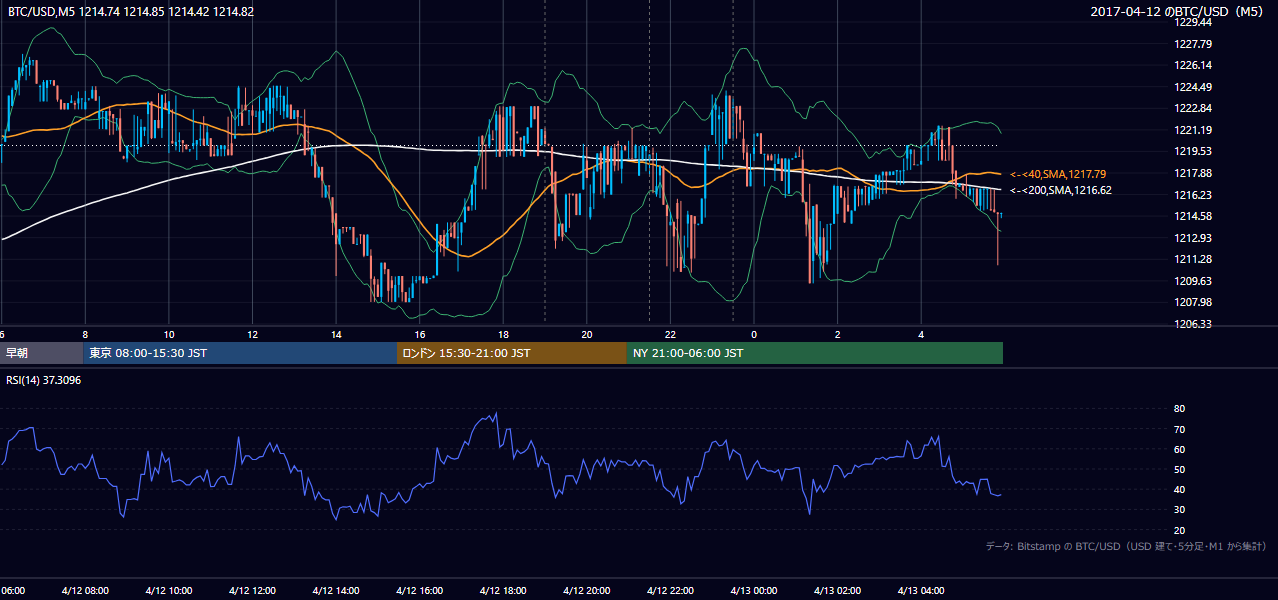The image size is (1278, 600).
Task: Click price axis label 1224.49
Action: [x=1194, y=87]
